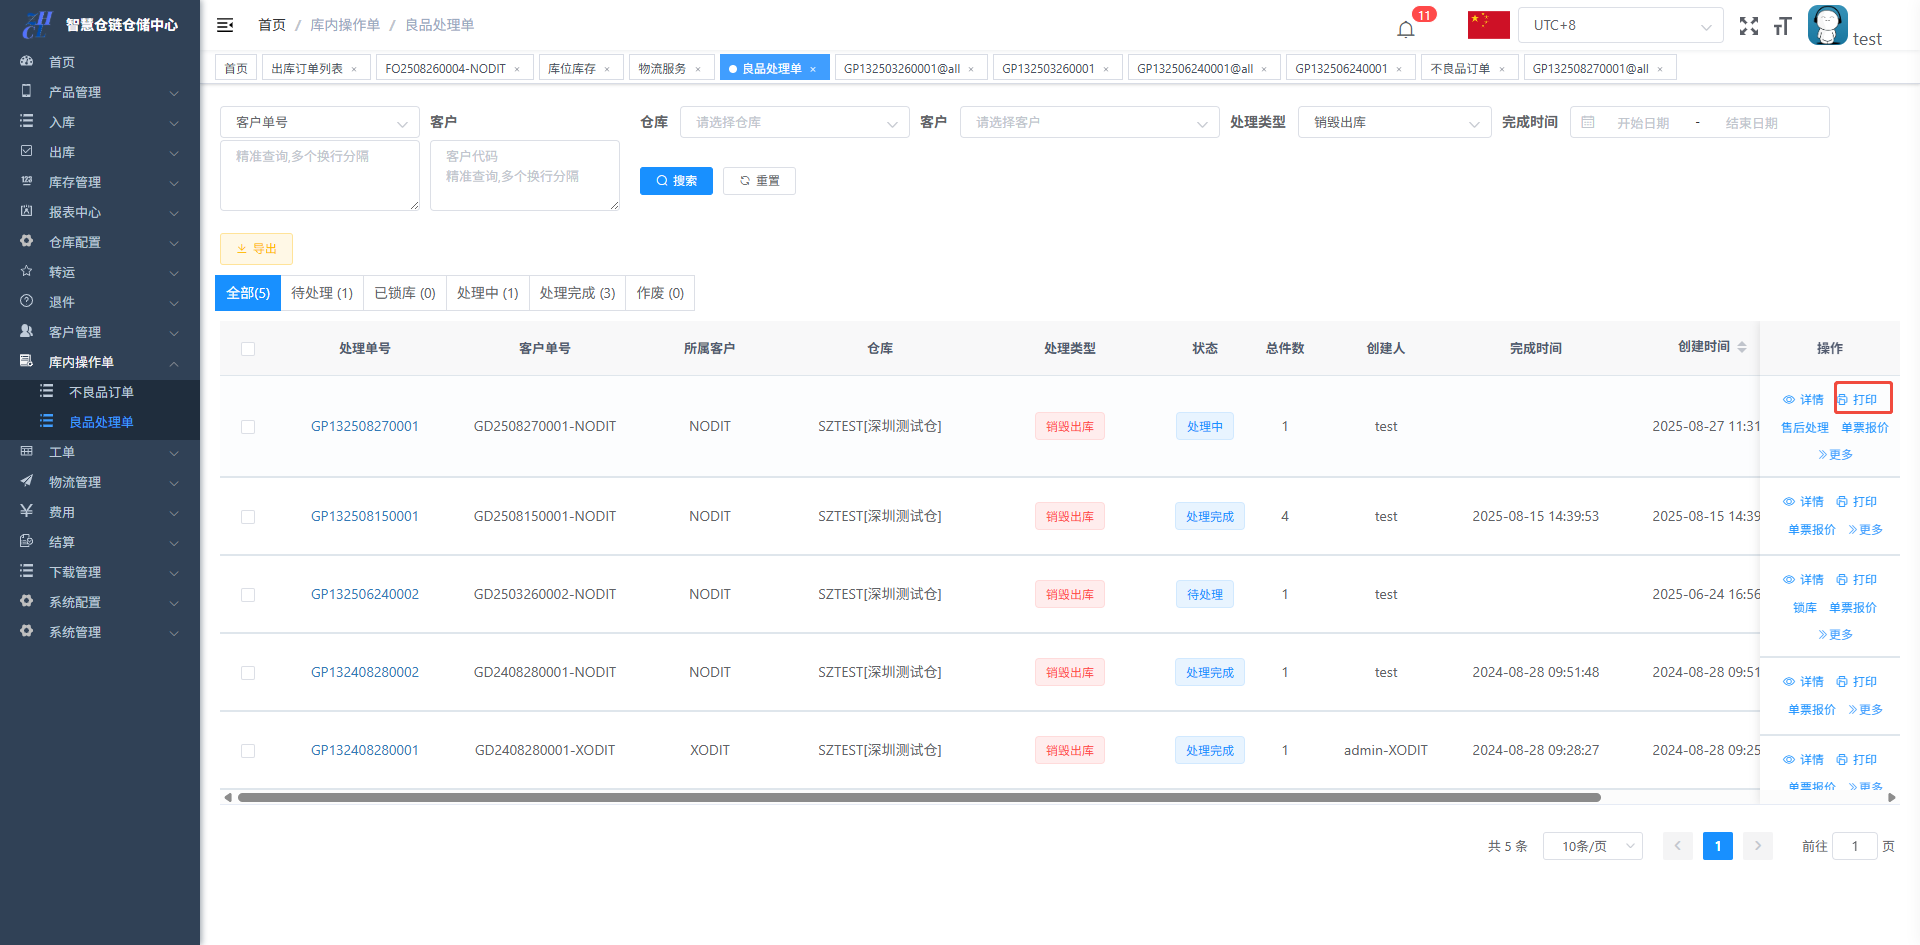The image size is (1920, 945).
Task: Click the Chinese flag language icon
Action: [x=1488, y=25]
